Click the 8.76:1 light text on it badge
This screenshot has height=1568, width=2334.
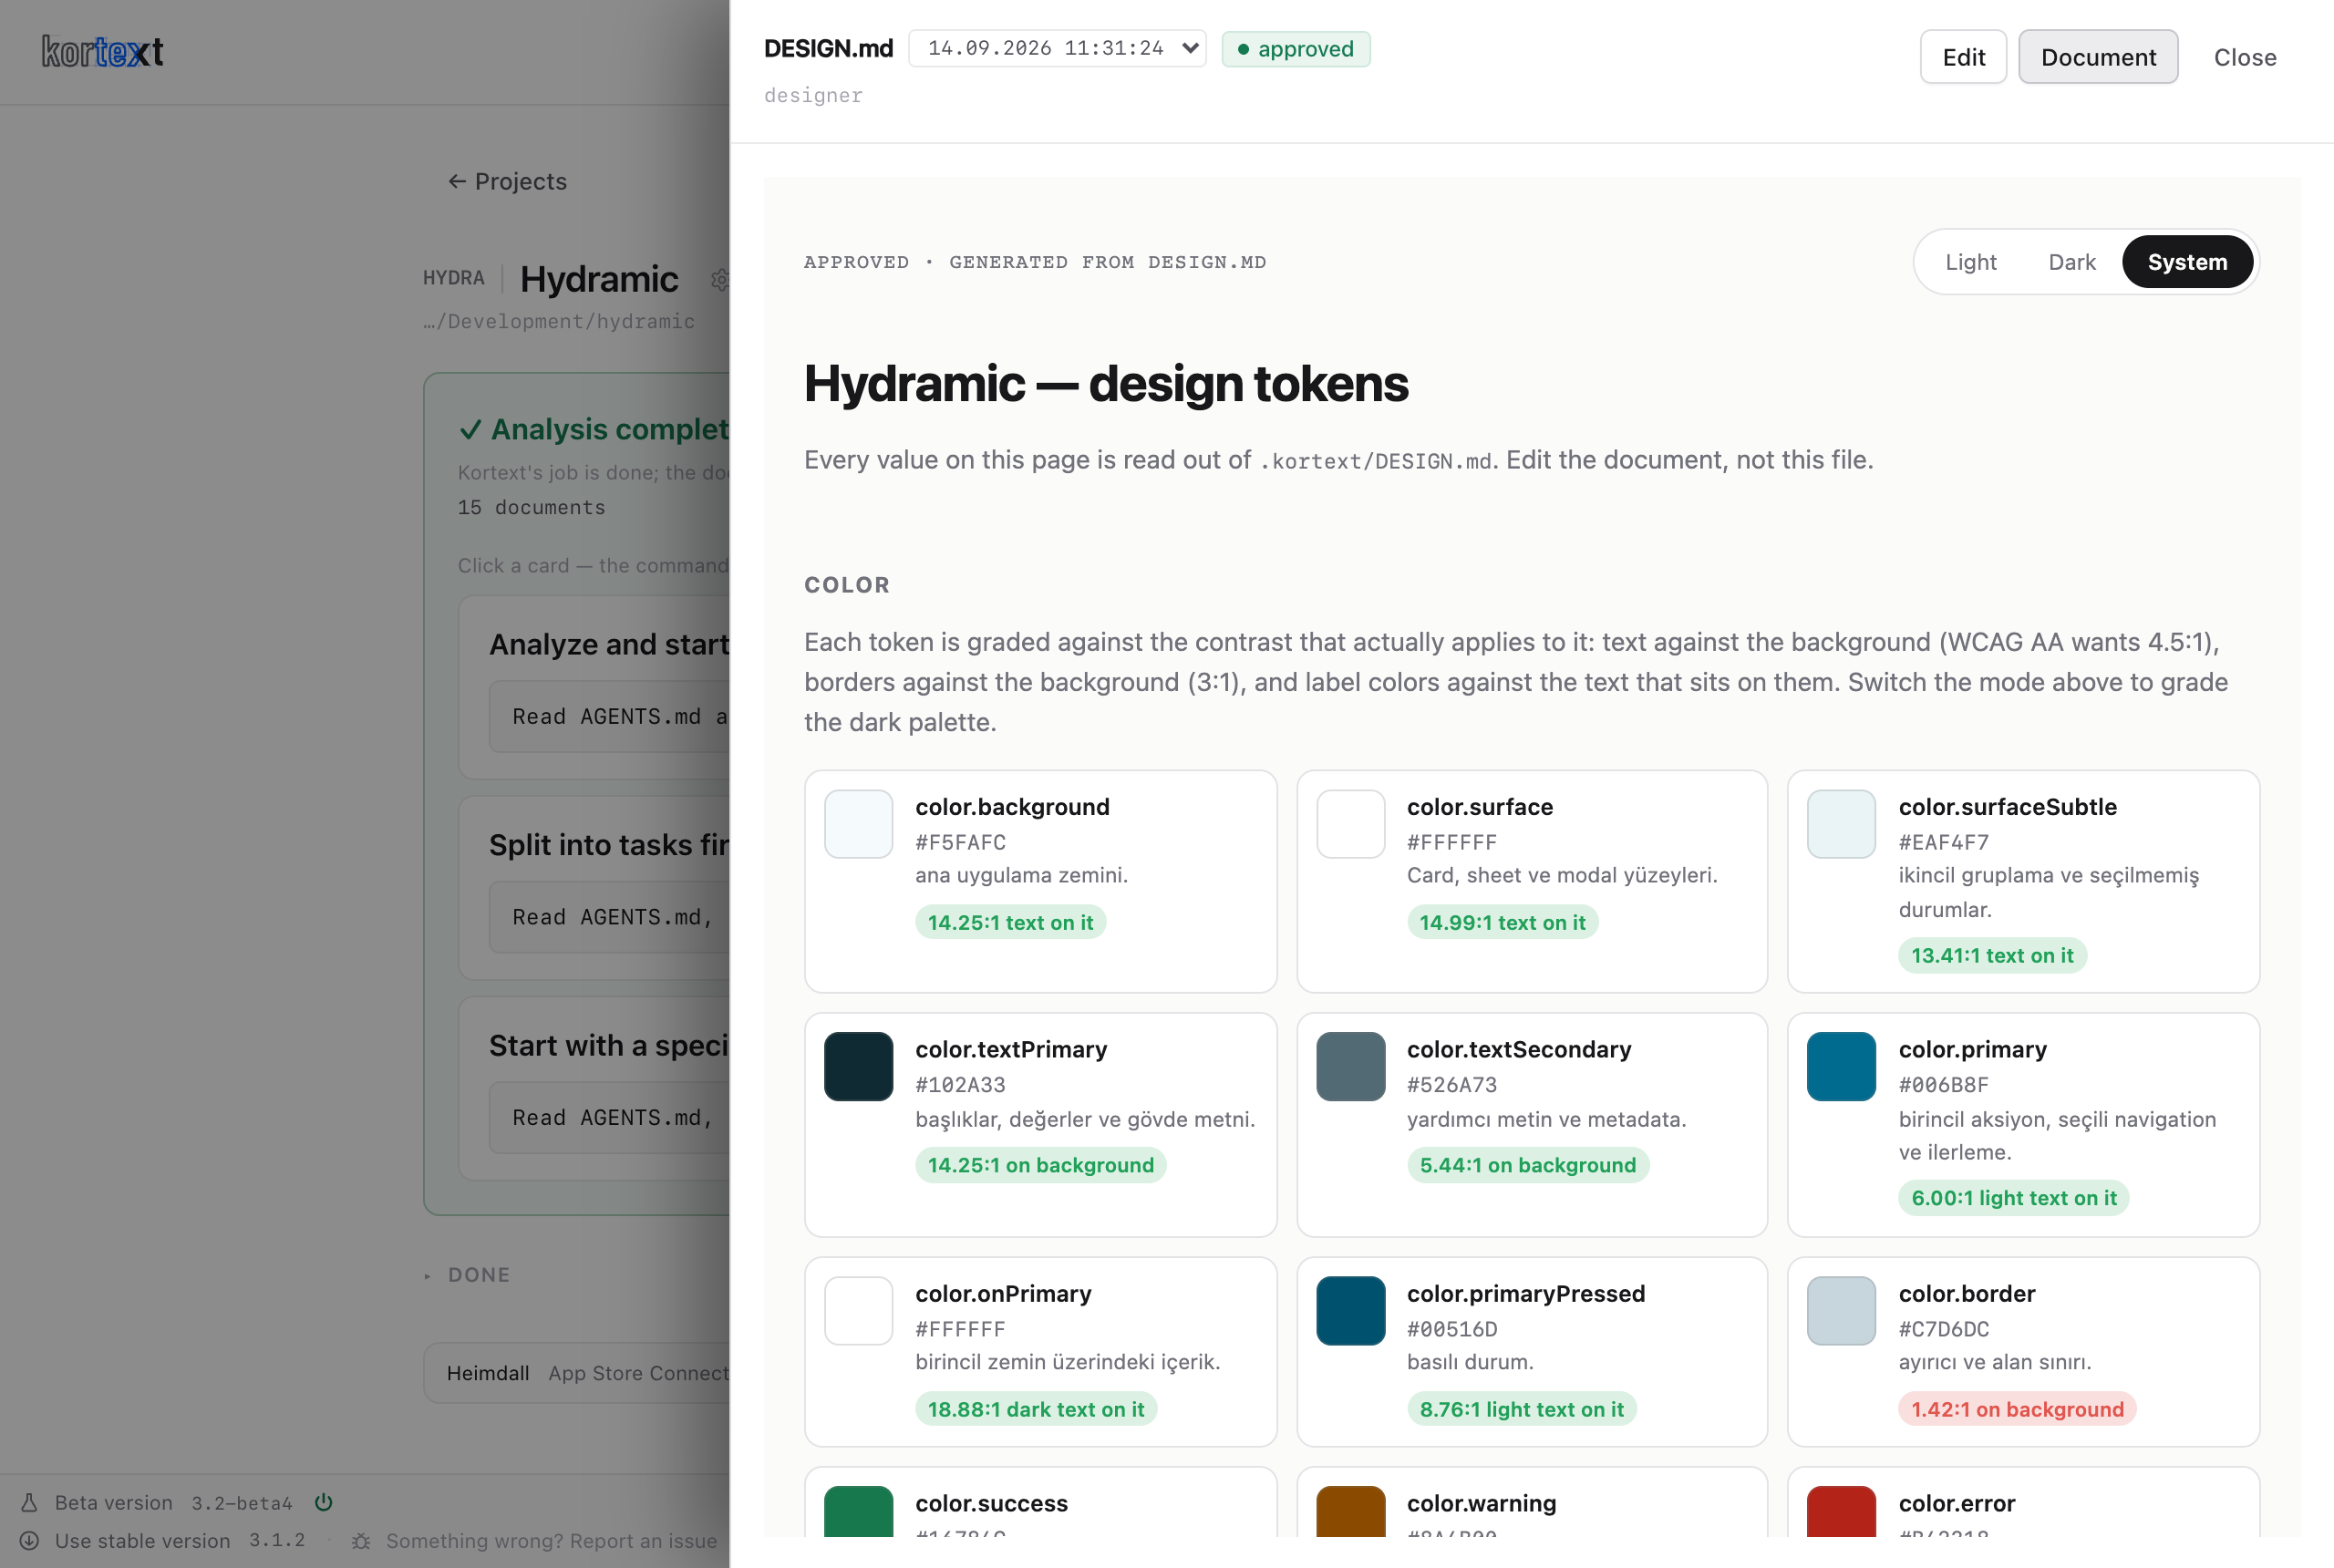coord(1521,1409)
